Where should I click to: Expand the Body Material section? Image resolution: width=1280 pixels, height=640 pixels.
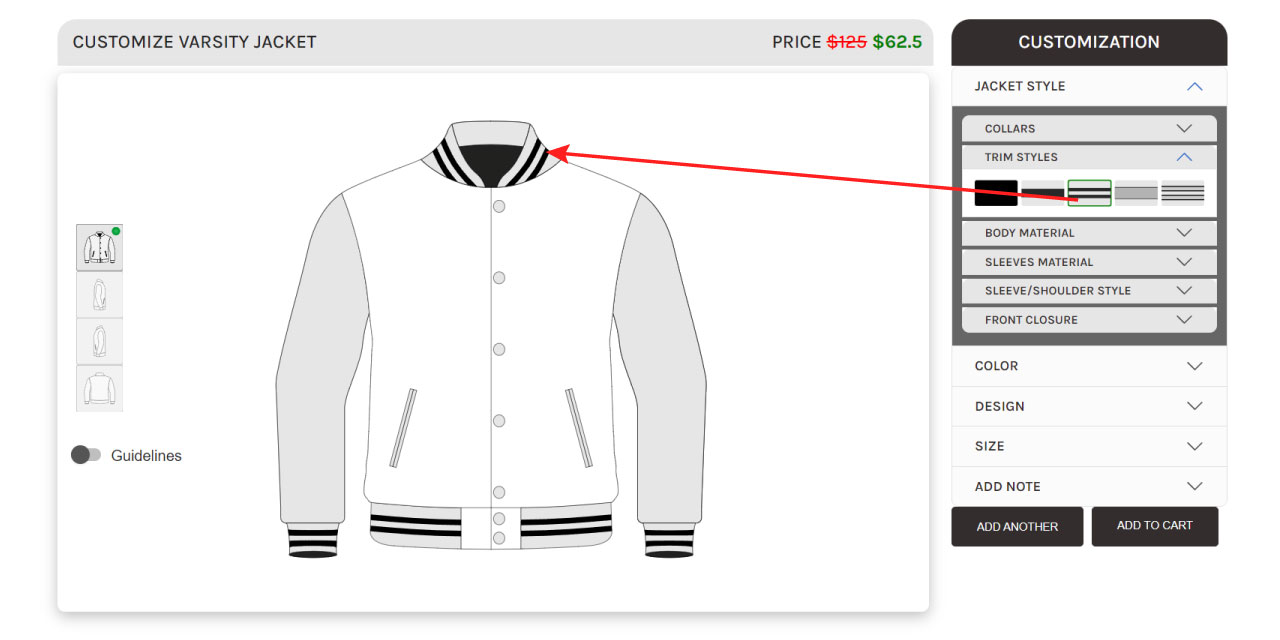tap(1089, 233)
